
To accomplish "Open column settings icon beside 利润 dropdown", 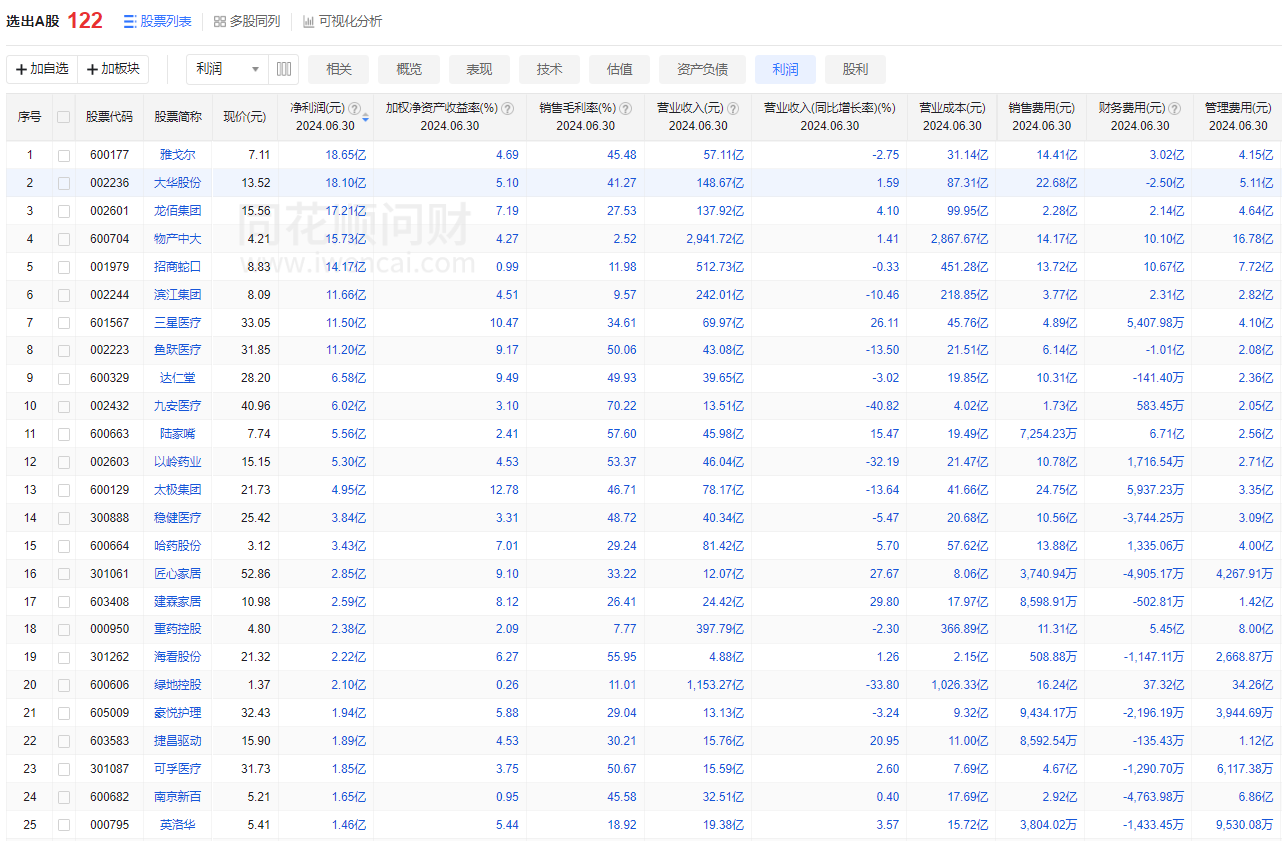I will tap(284, 69).
